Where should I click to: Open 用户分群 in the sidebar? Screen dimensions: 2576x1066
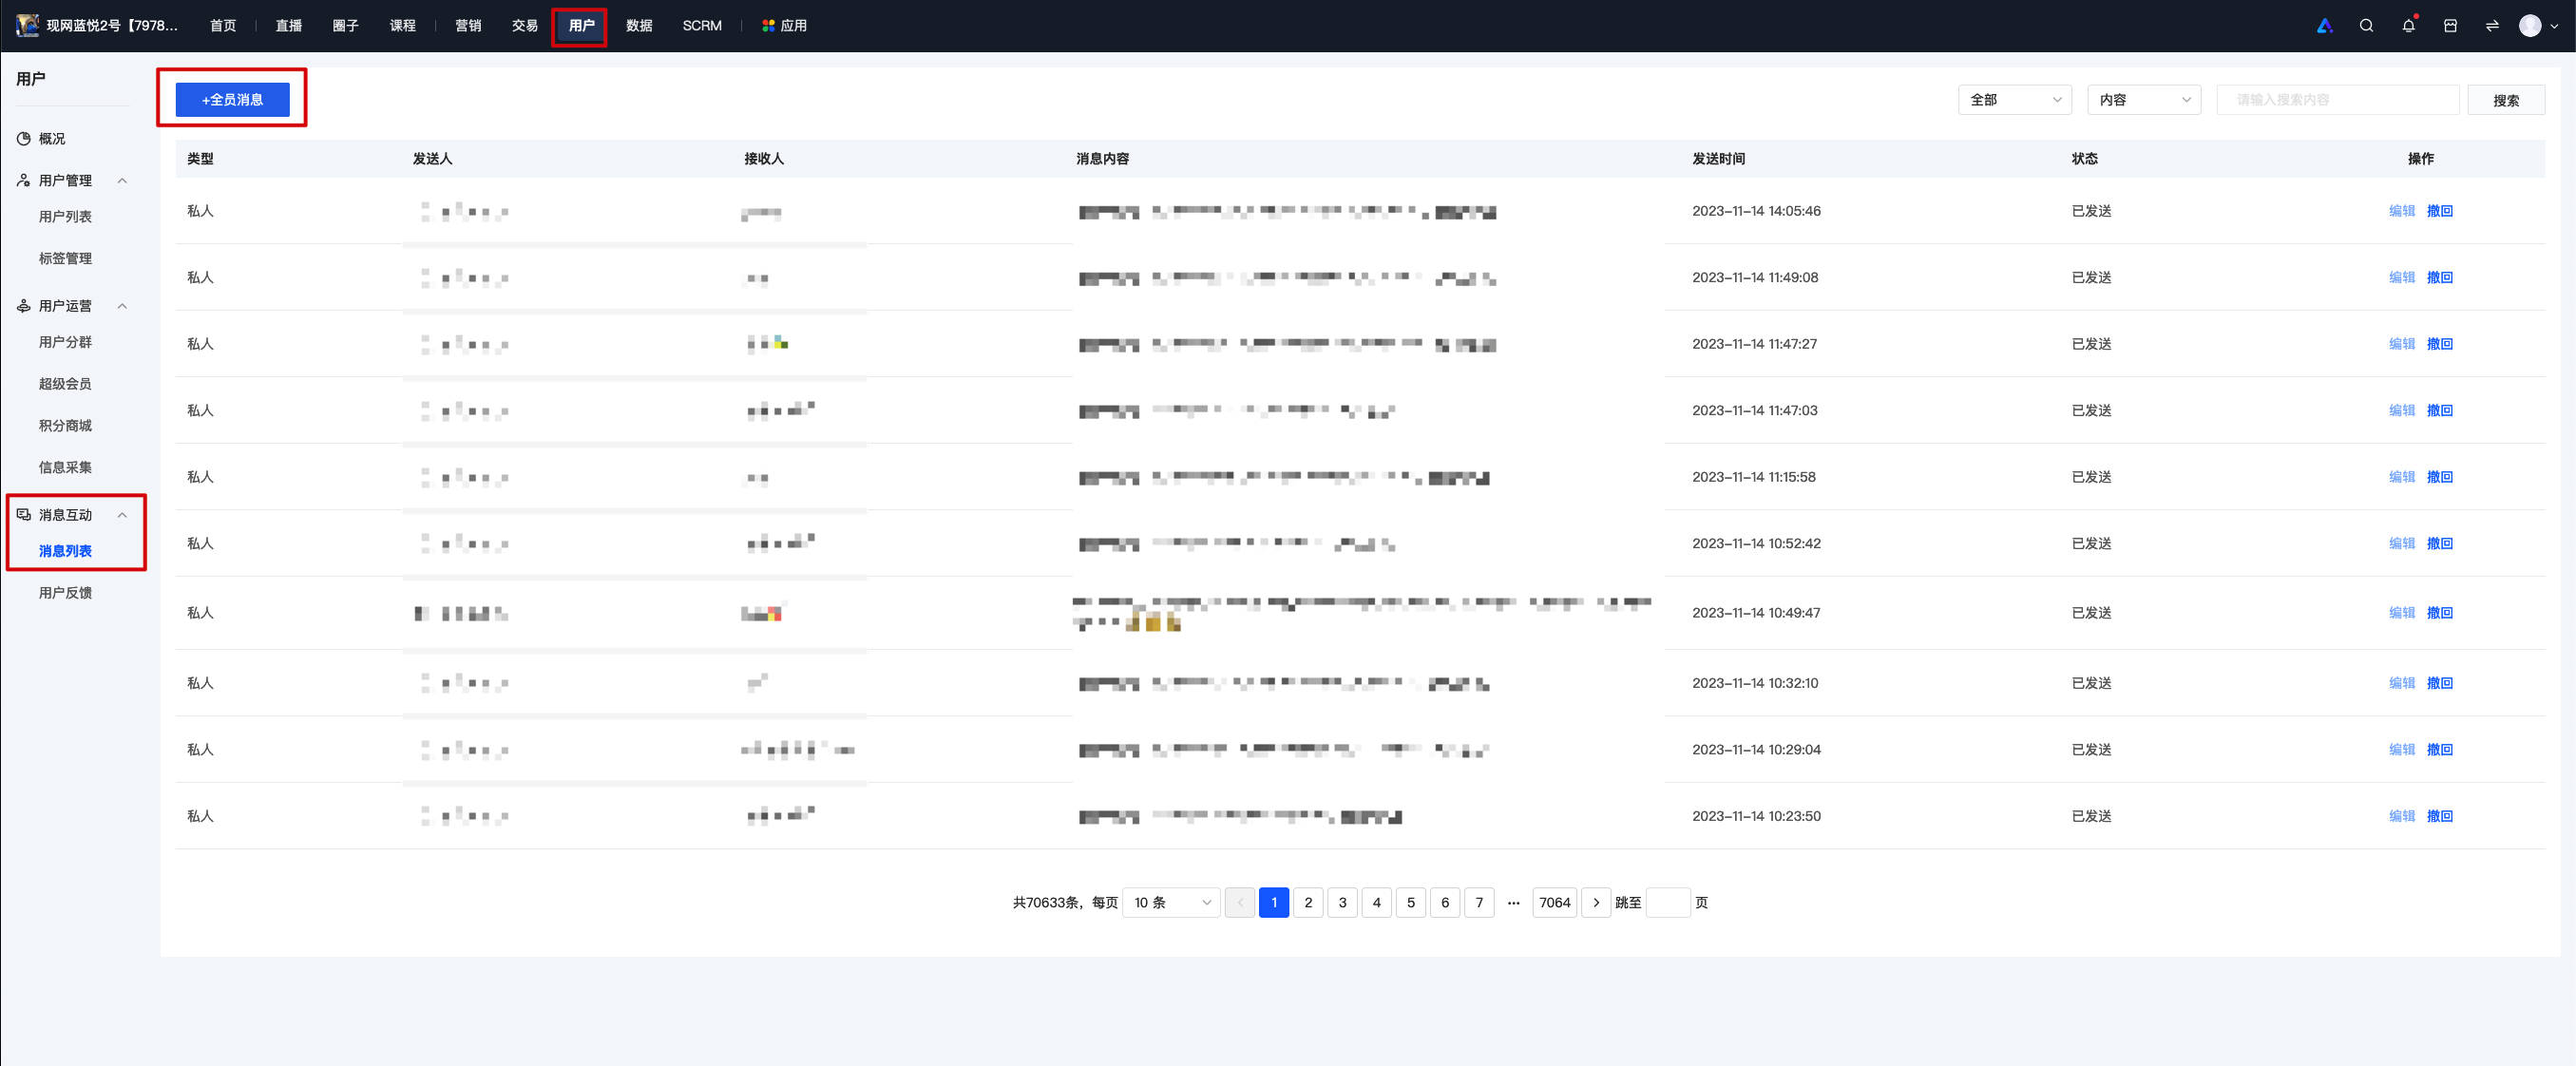[x=65, y=343]
